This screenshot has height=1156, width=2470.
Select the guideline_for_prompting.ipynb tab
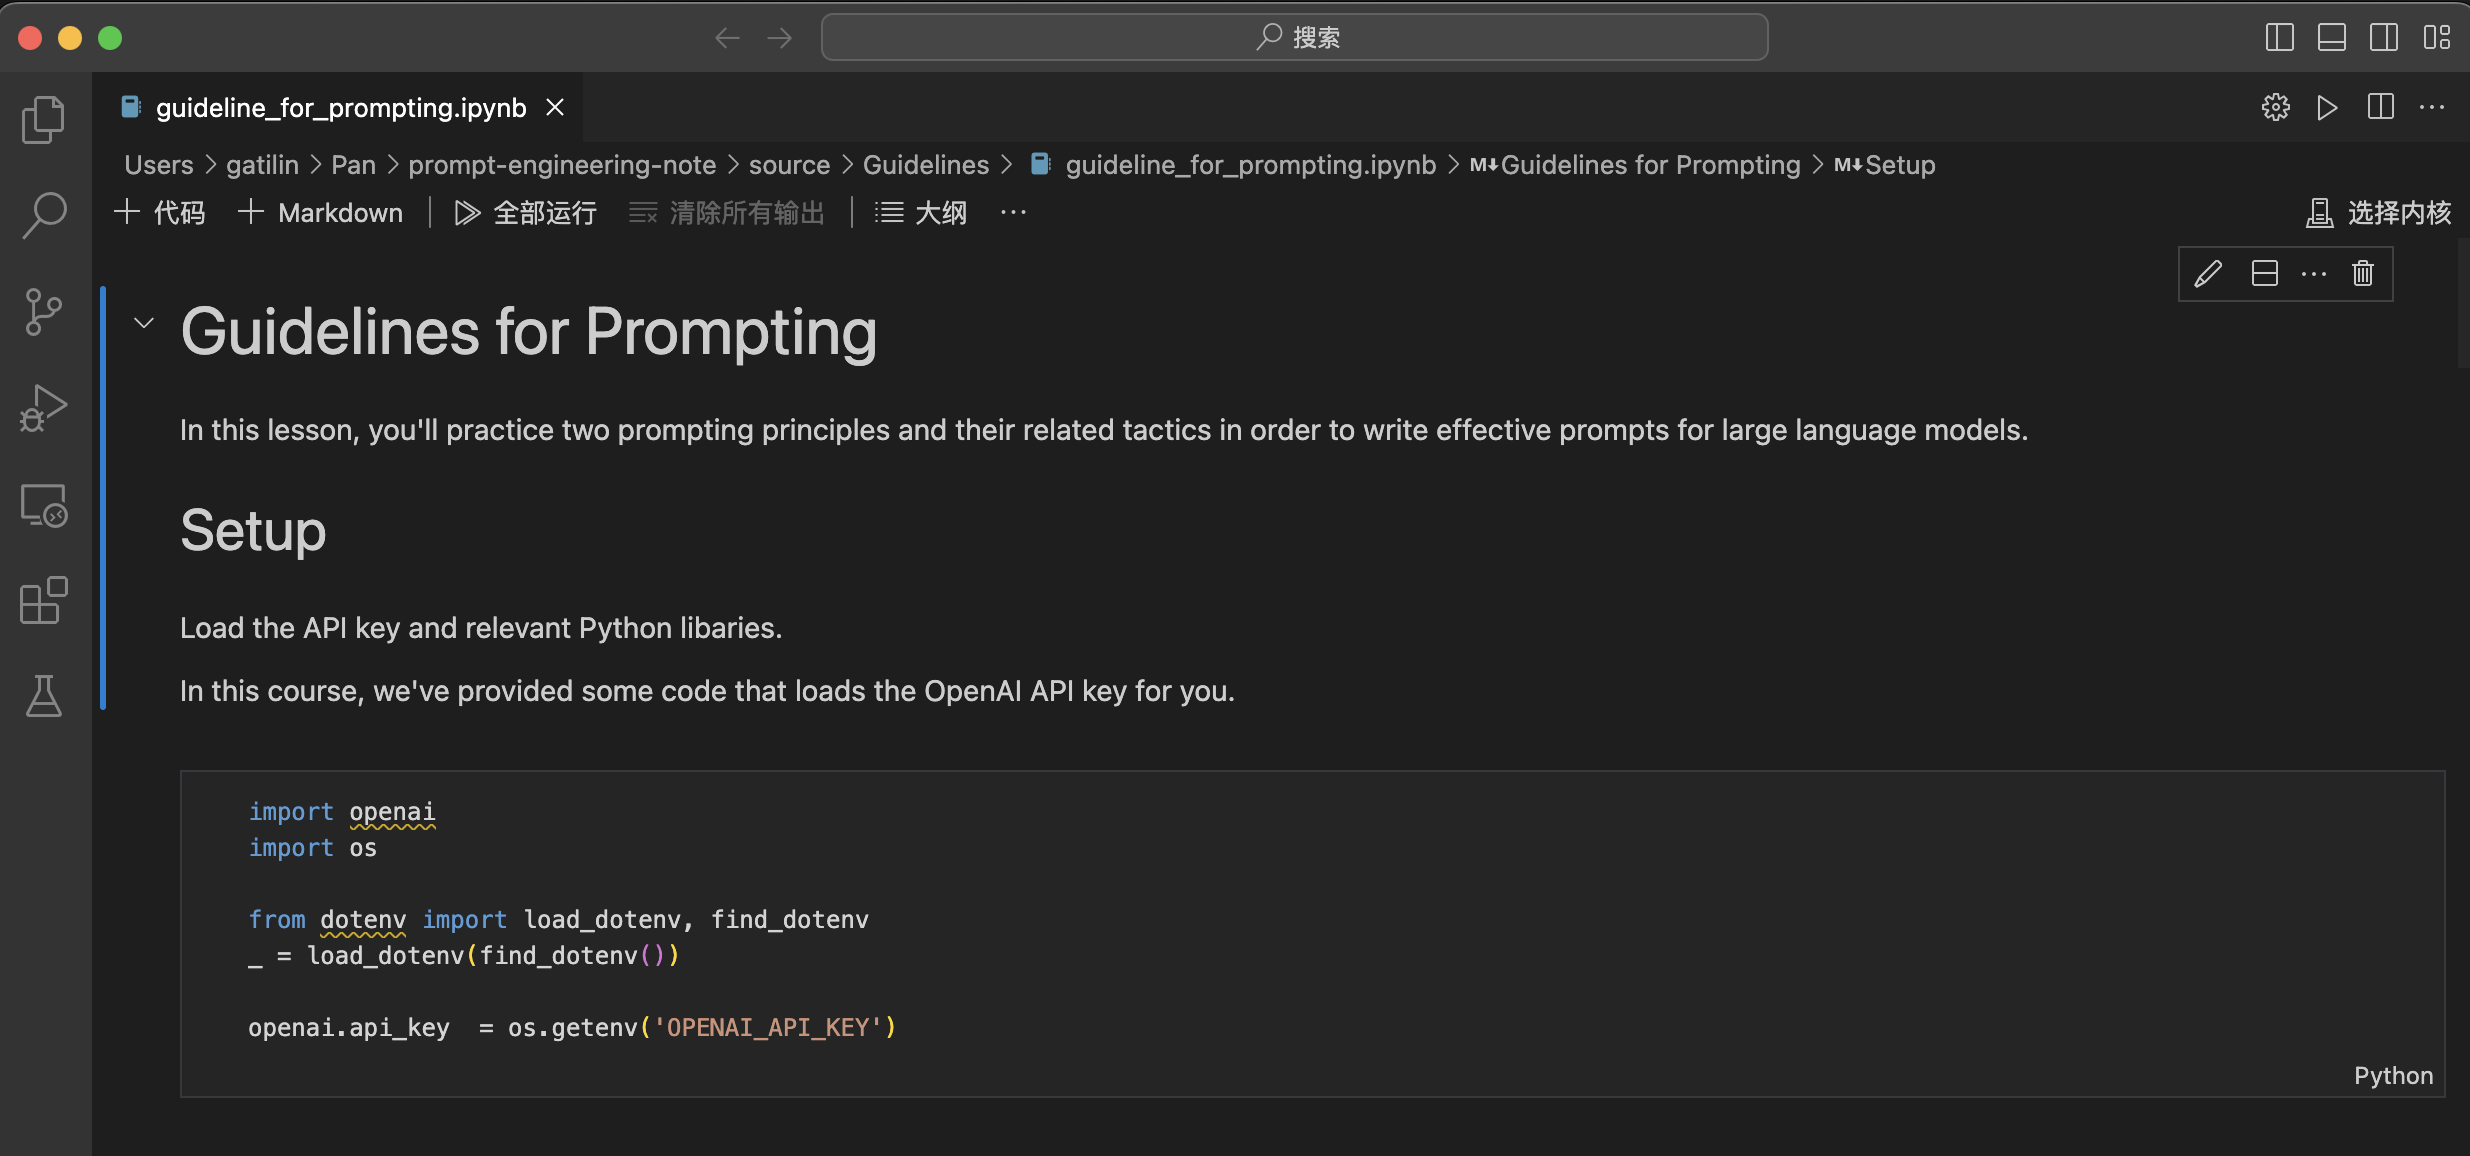338,107
